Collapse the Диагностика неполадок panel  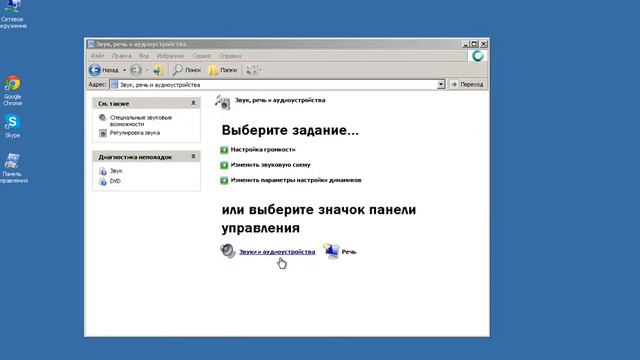pyautogui.click(x=193, y=157)
